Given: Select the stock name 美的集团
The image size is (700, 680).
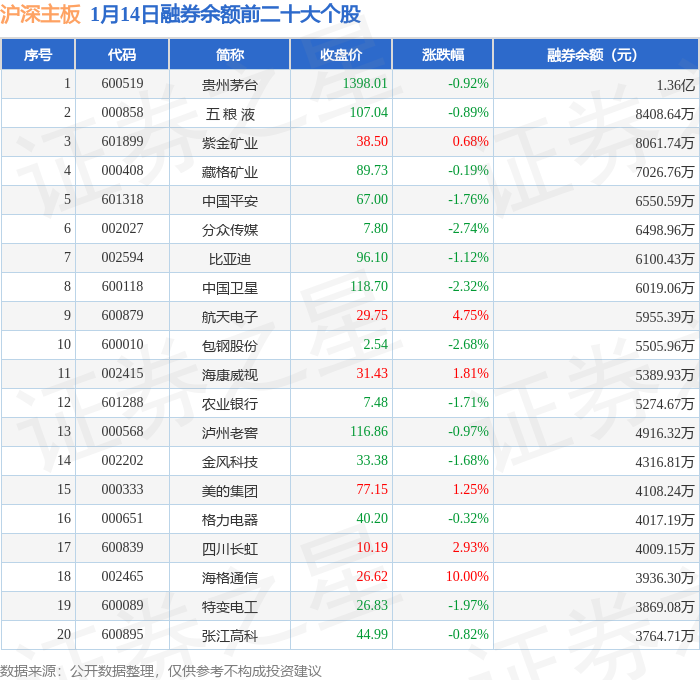Looking at the screenshot, I should (x=229, y=491).
